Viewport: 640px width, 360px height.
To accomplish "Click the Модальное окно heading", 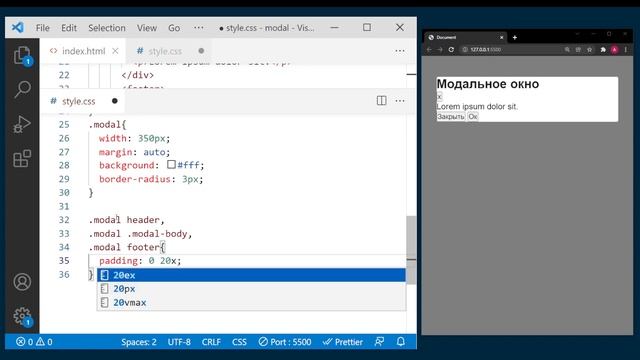I will (488, 84).
